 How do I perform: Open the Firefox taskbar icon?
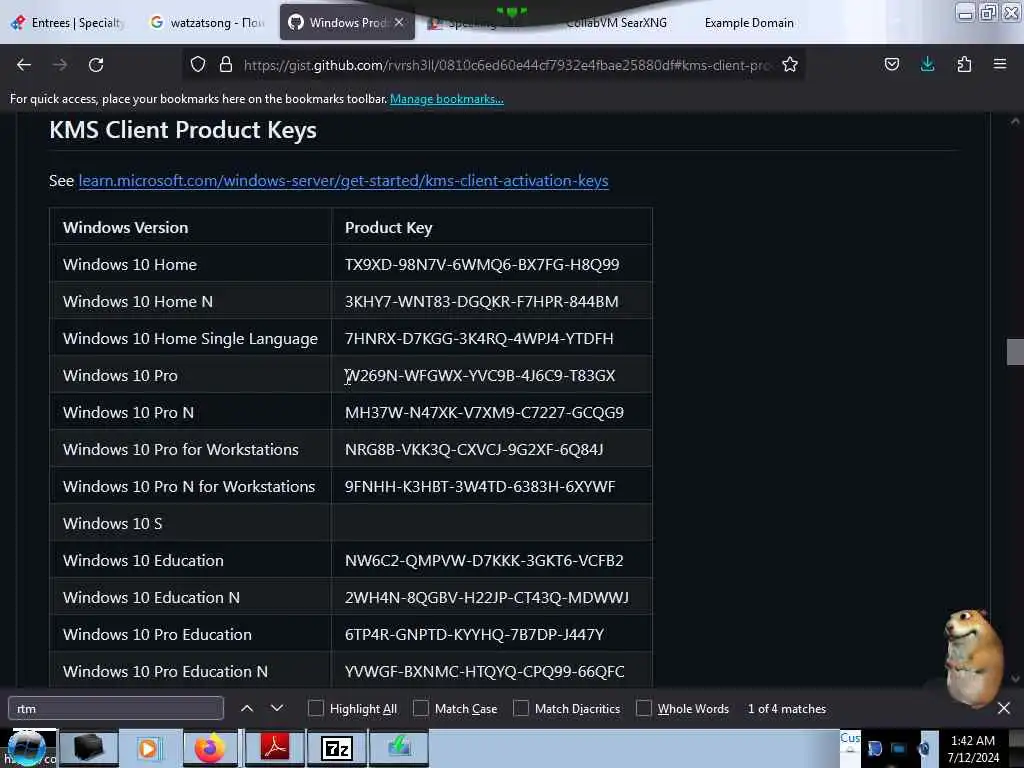(210, 748)
